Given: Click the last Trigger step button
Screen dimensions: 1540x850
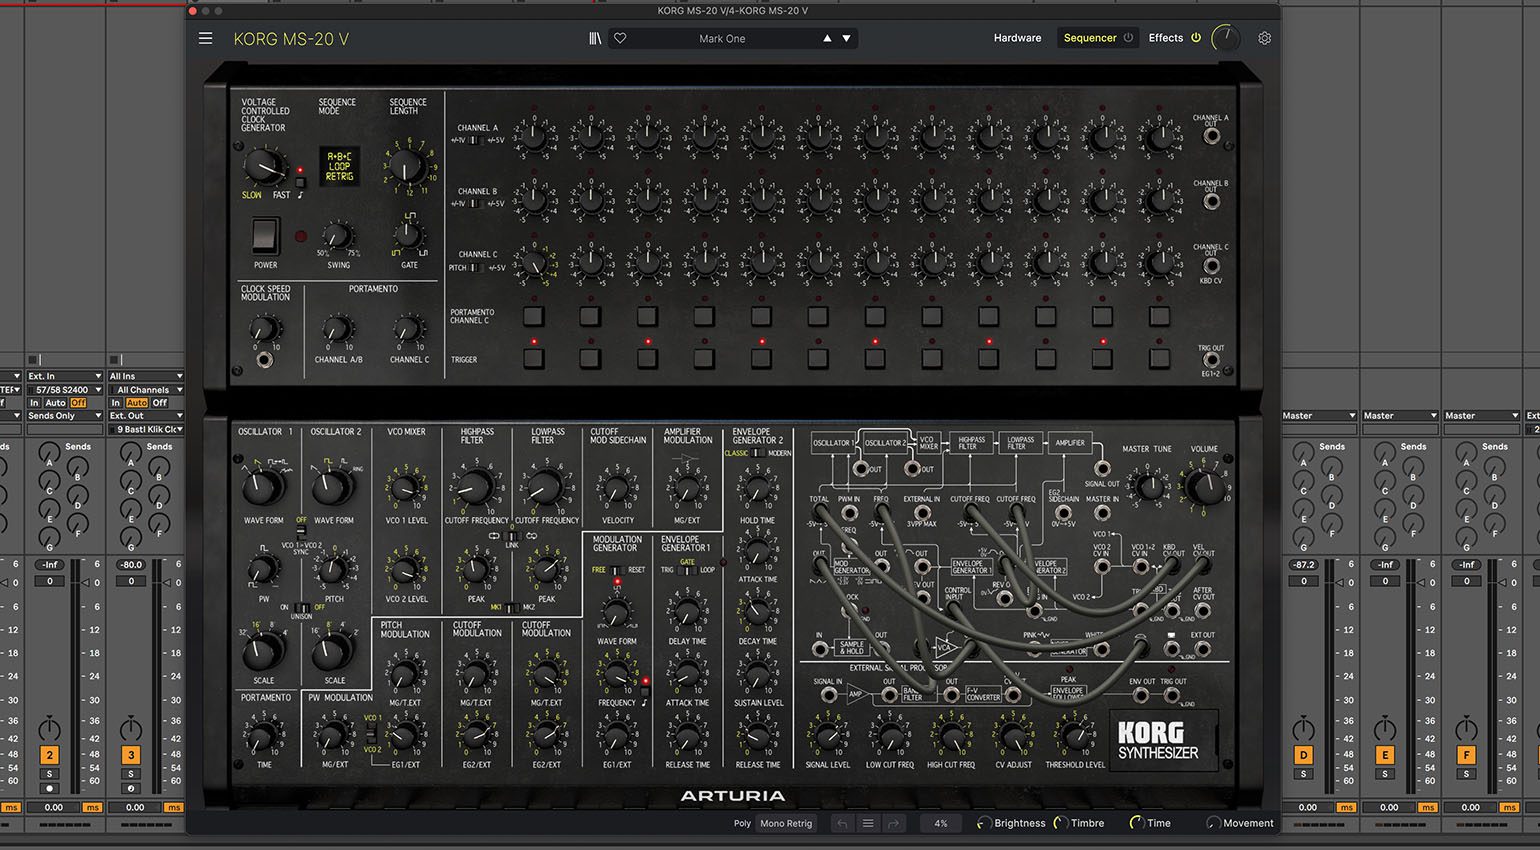Looking at the screenshot, I should [x=1159, y=358].
